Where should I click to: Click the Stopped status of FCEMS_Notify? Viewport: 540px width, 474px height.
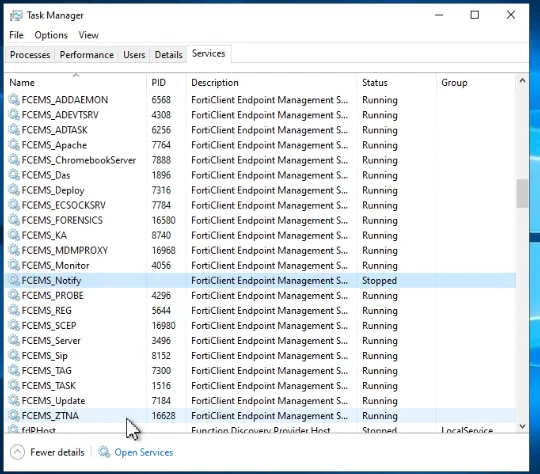(379, 281)
